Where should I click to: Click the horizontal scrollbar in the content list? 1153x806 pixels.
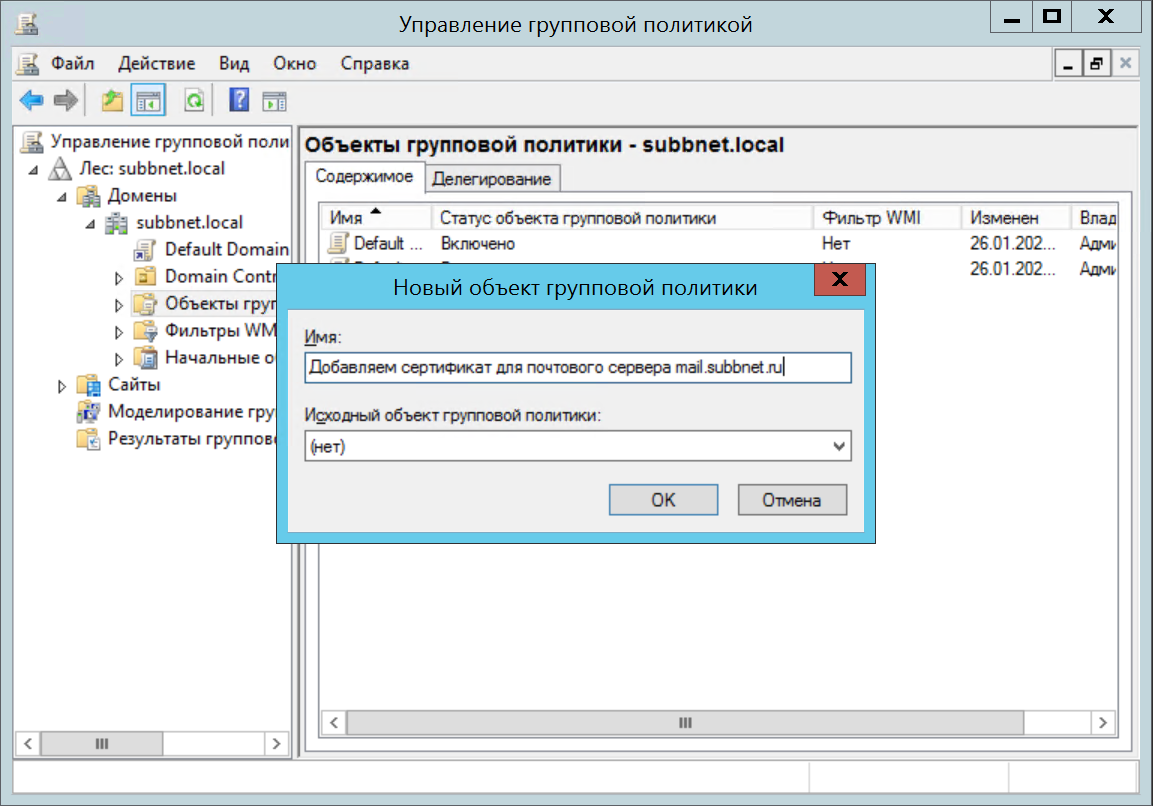684,722
